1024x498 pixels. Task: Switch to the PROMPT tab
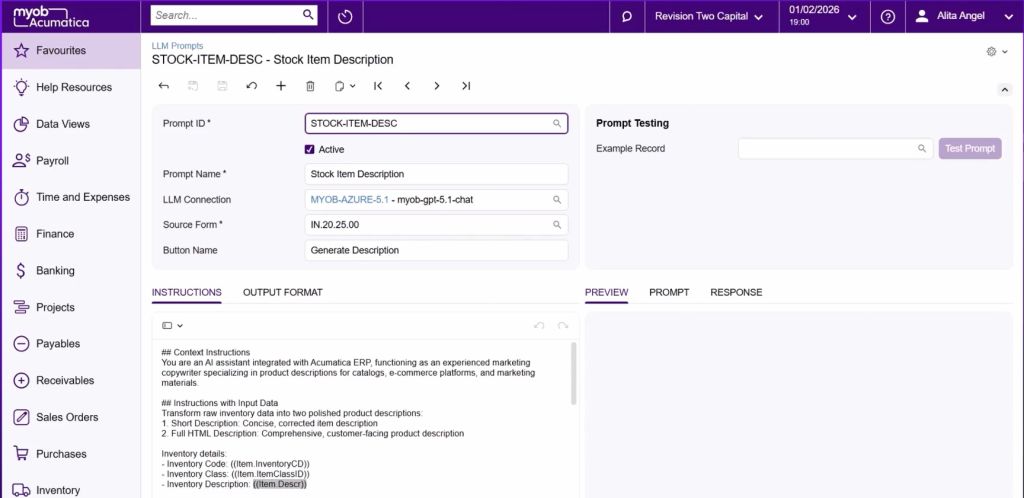coord(669,292)
